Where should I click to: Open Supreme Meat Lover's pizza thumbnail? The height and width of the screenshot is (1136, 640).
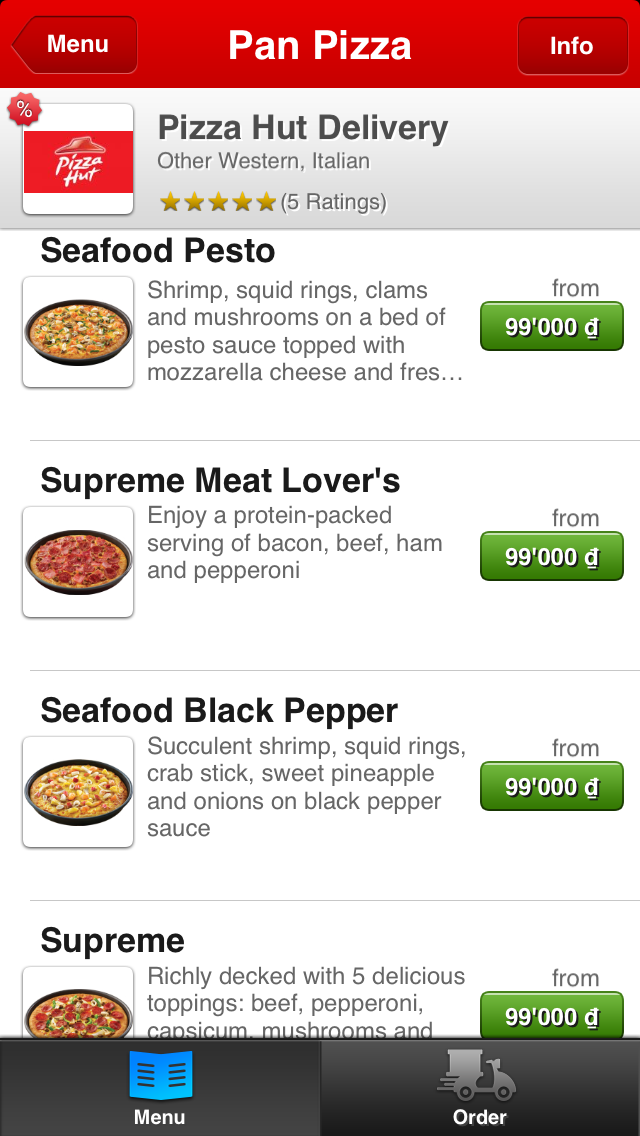pos(78,562)
